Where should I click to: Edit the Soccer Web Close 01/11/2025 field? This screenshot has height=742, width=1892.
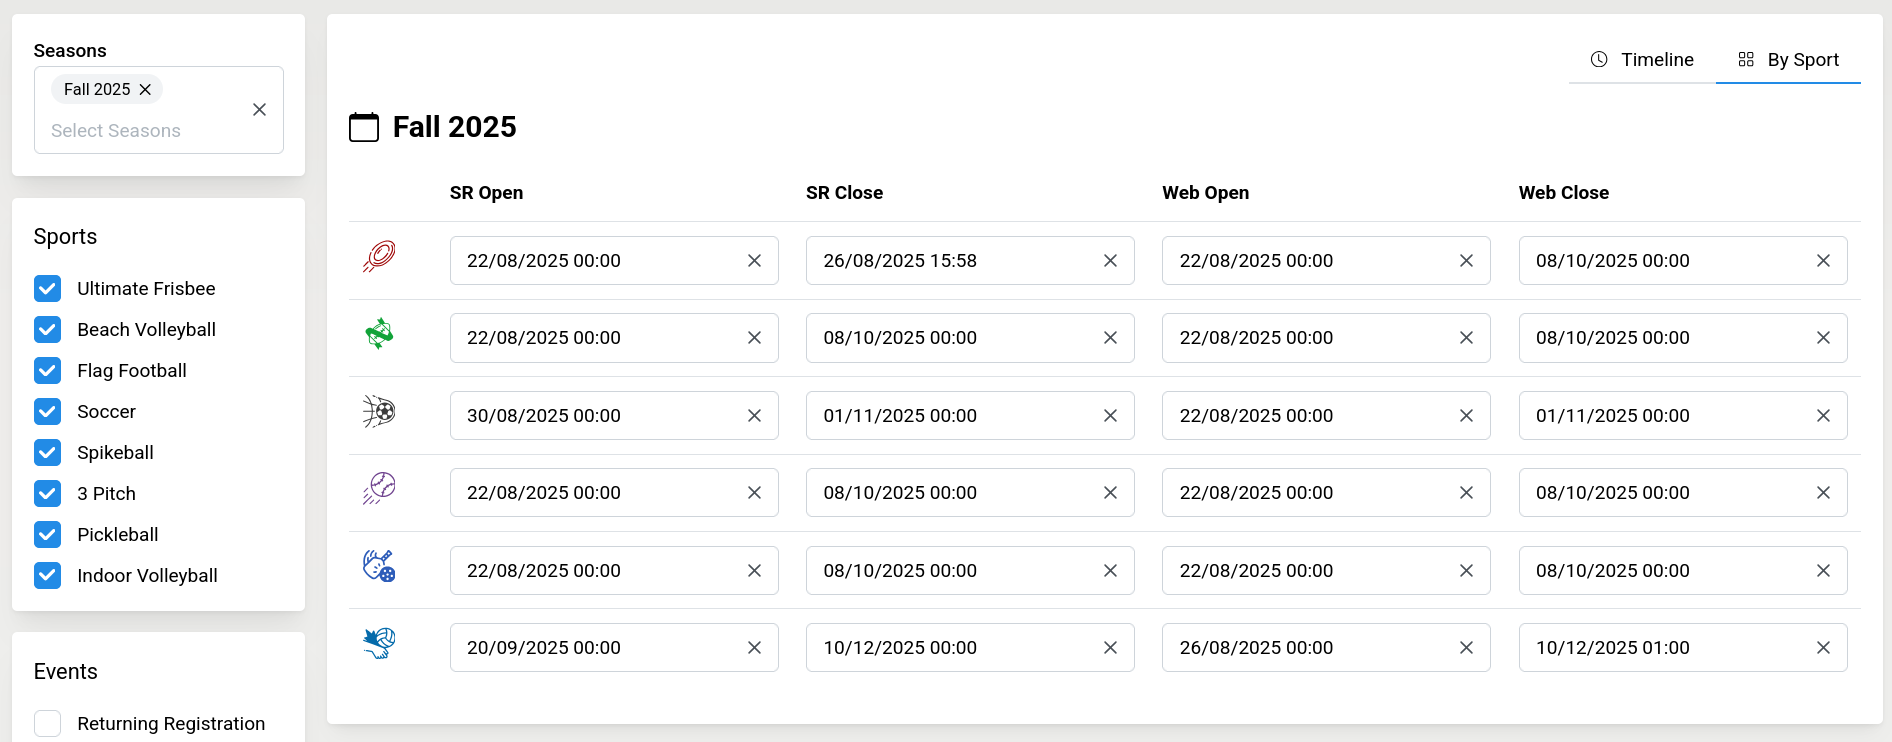1683,416
